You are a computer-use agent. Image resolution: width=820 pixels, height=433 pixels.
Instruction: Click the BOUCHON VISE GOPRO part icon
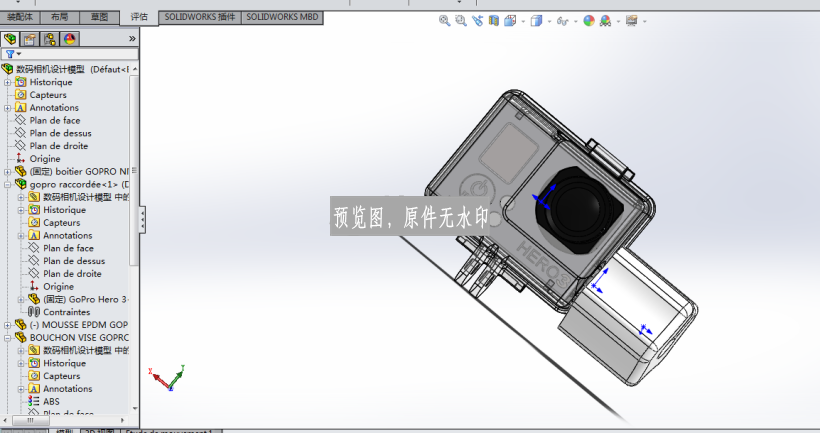tap(21, 337)
